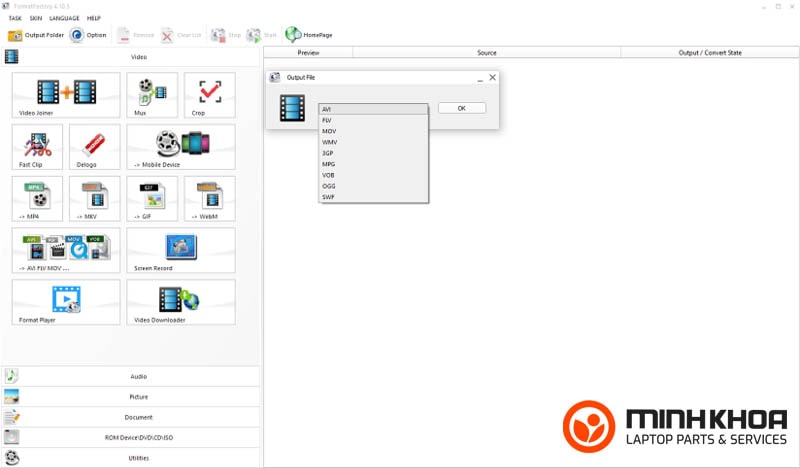Viewport: 800px width, 468px height.
Task: Expand the ROM Device\DVD\CD\ISO category
Action: click(131, 437)
